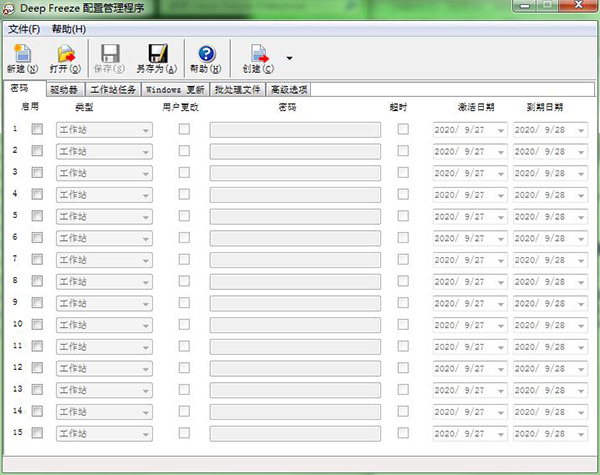The image size is (600, 475).
Task: Toggle 用户更改 checkbox in row 7
Action: click(184, 260)
